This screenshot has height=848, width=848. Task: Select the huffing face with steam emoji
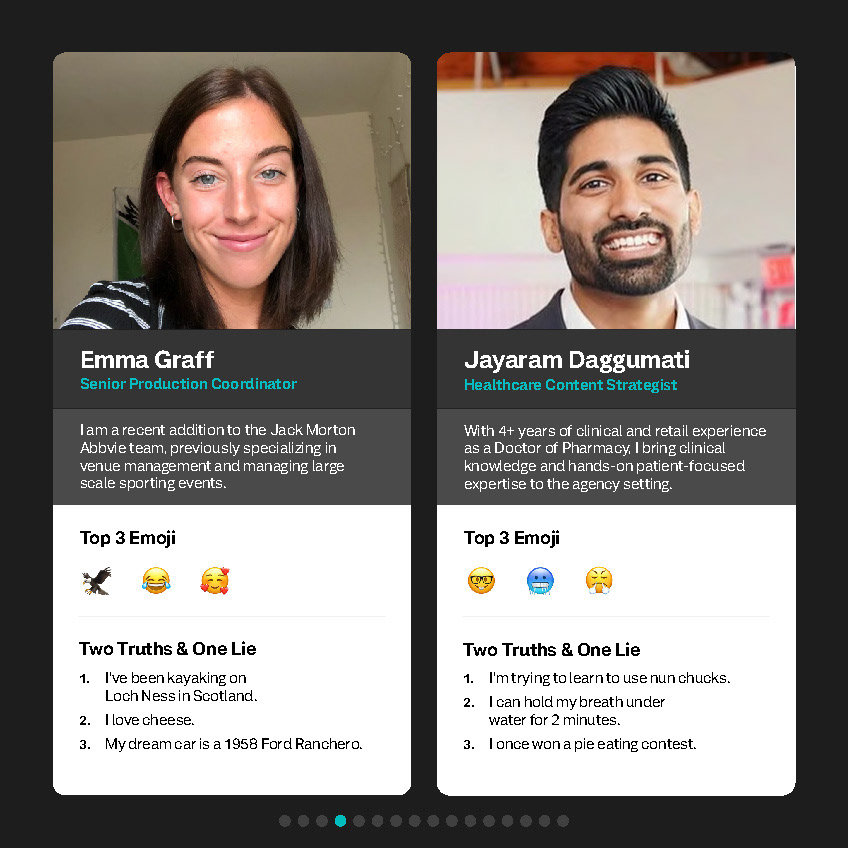pos(599,581)
